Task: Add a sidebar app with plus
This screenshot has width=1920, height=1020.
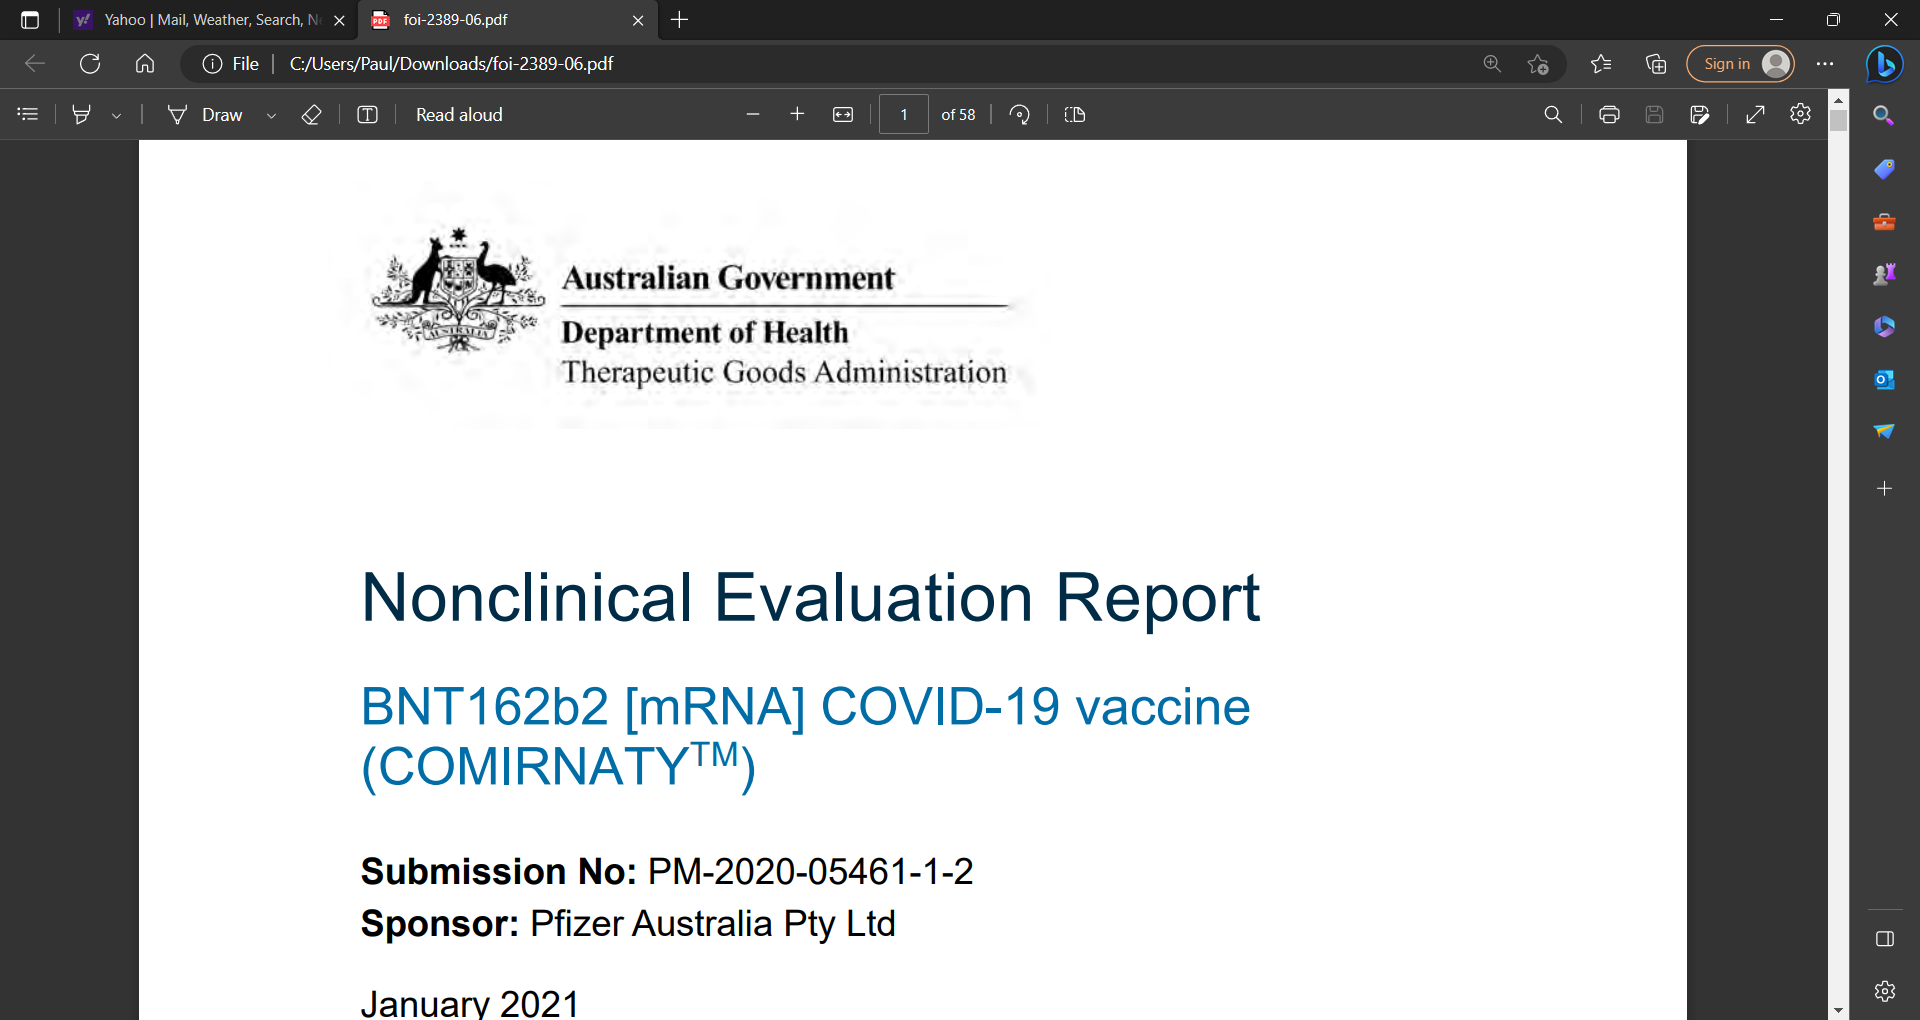Action: coord(1884,488)
